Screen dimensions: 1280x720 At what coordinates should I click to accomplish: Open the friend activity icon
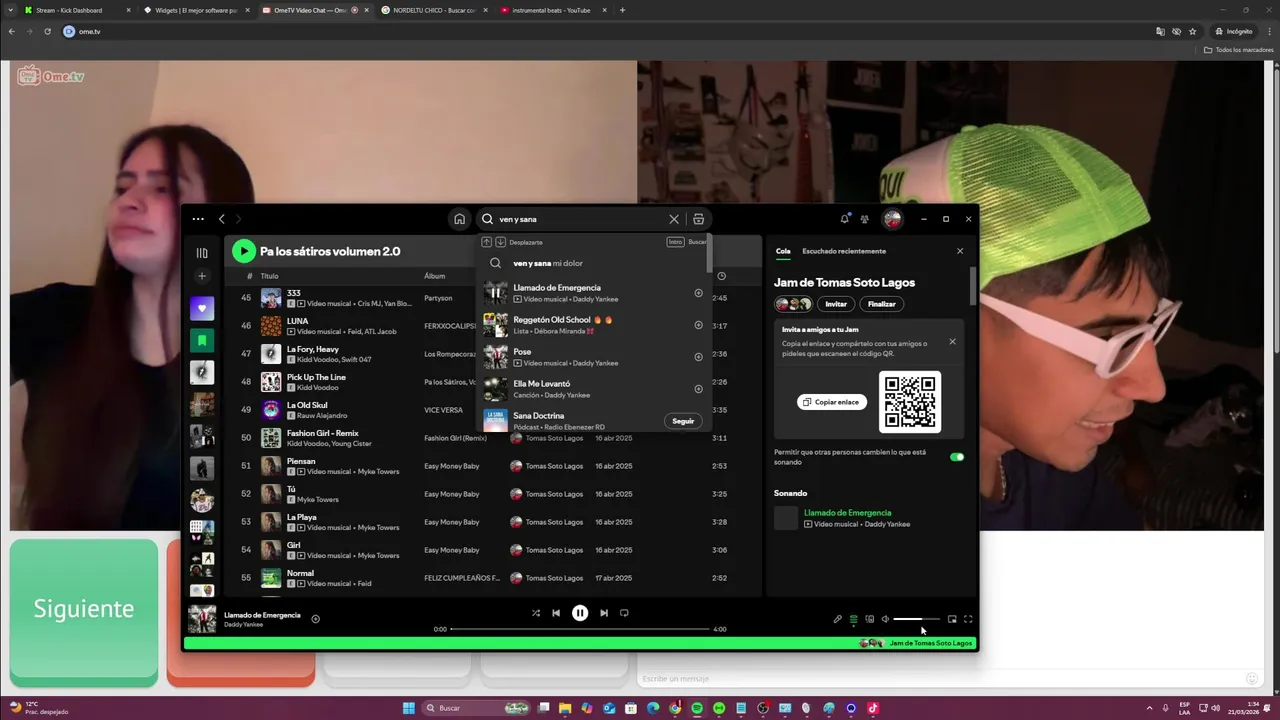tap(865, 219)
